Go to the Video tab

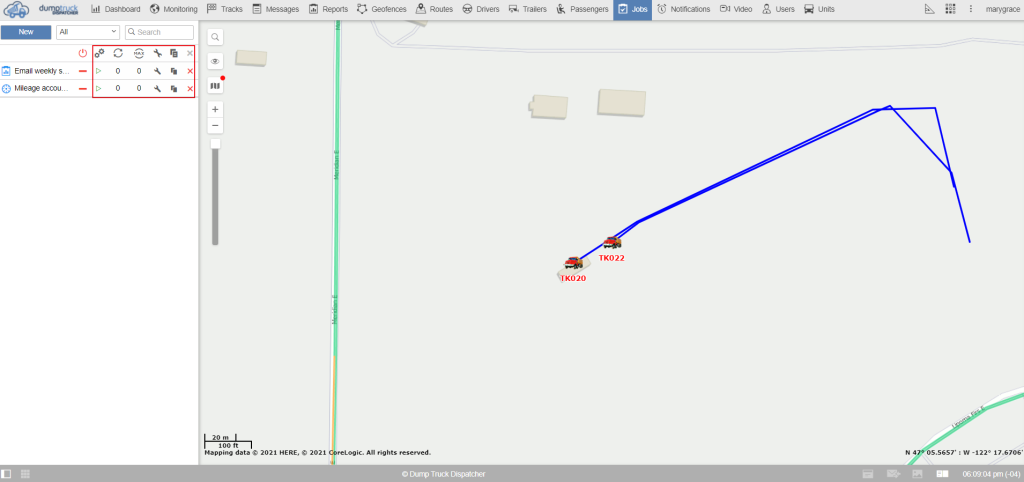(x=735, y=9)
